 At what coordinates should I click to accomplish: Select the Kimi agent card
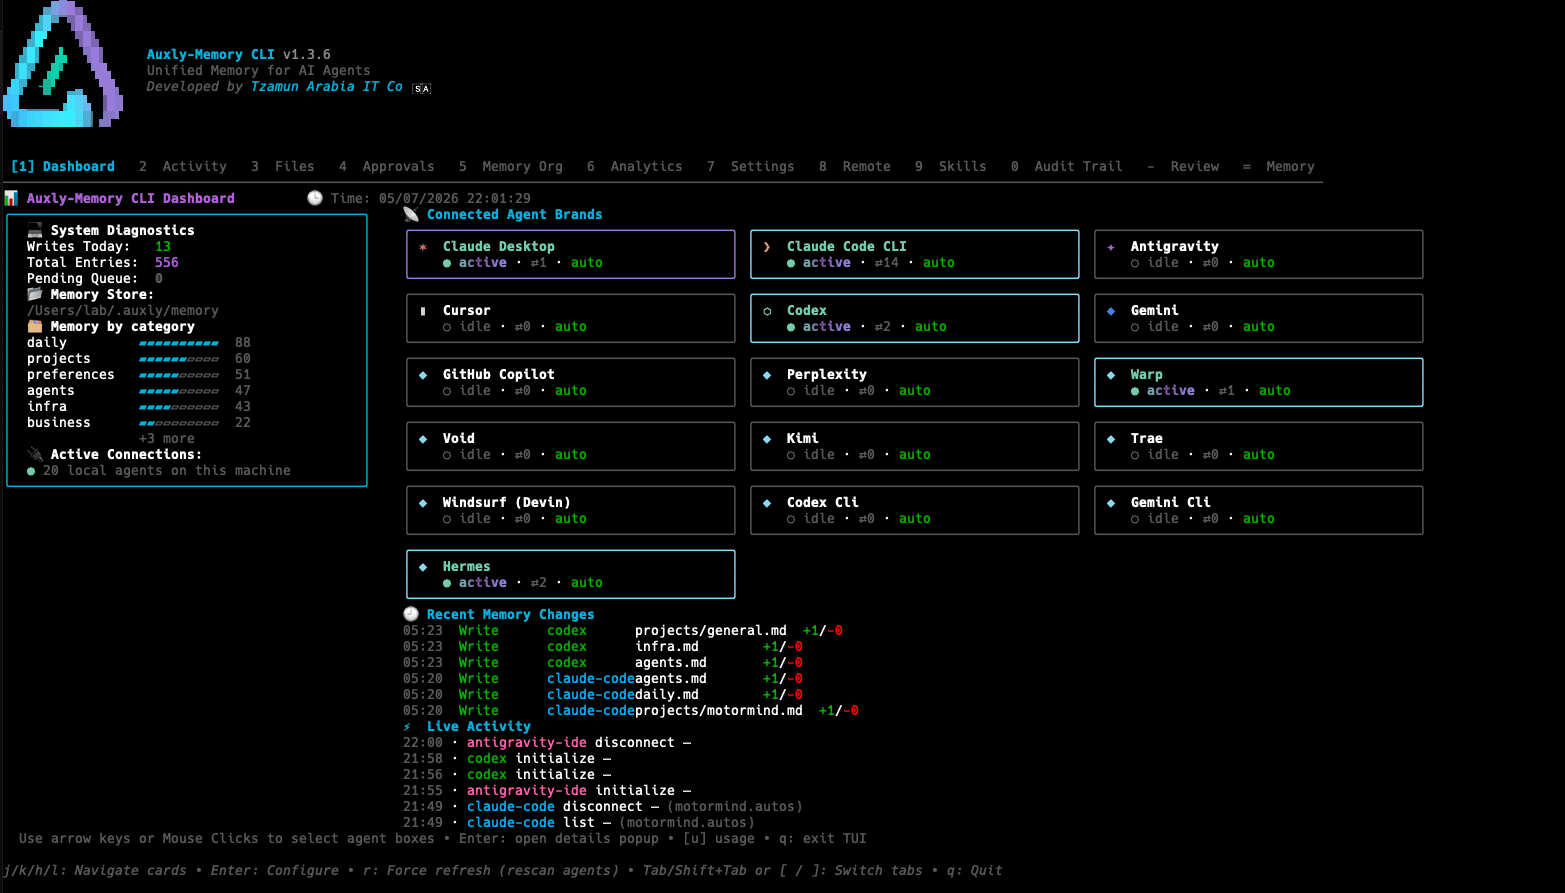pyautogui.click(x=915, y=446)
